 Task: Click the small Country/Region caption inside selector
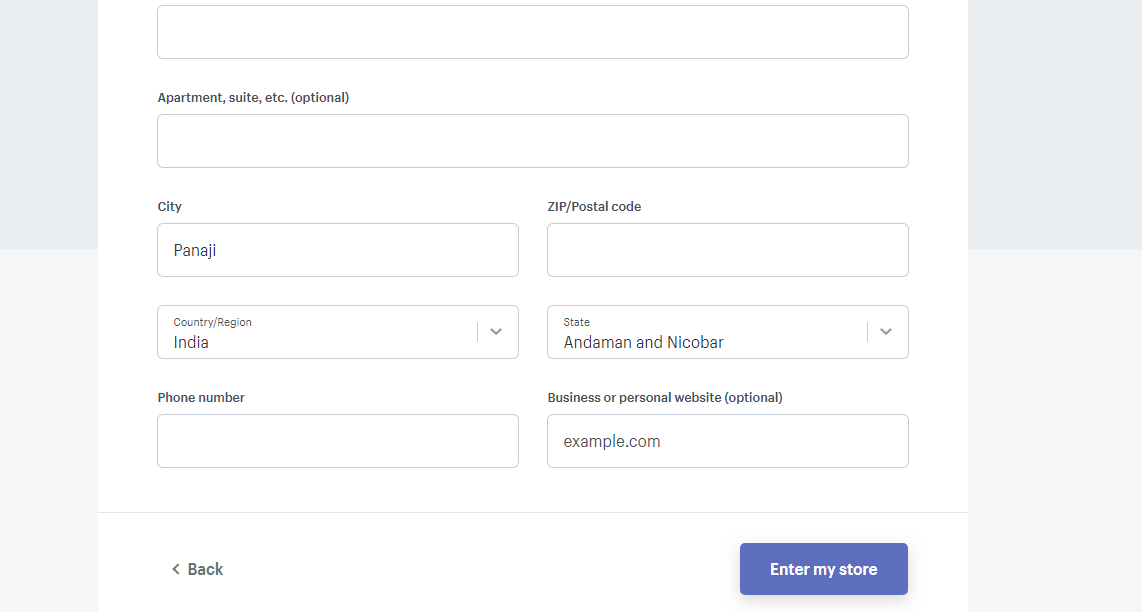coord(213,322)
